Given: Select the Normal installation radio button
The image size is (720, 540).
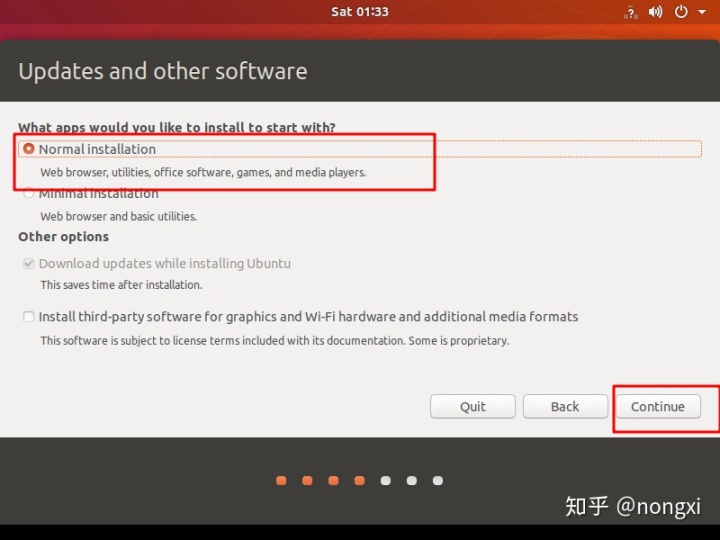Looking at the screenshot, I should tap(28, 149).
